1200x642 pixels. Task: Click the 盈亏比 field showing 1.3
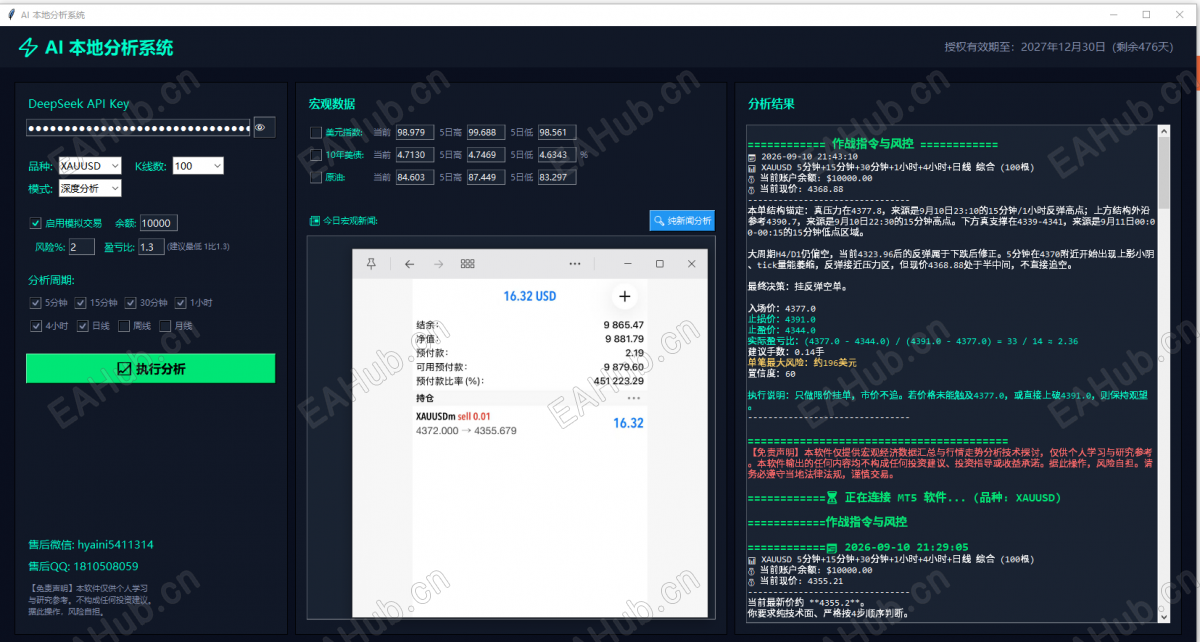(x=151, y=246)
